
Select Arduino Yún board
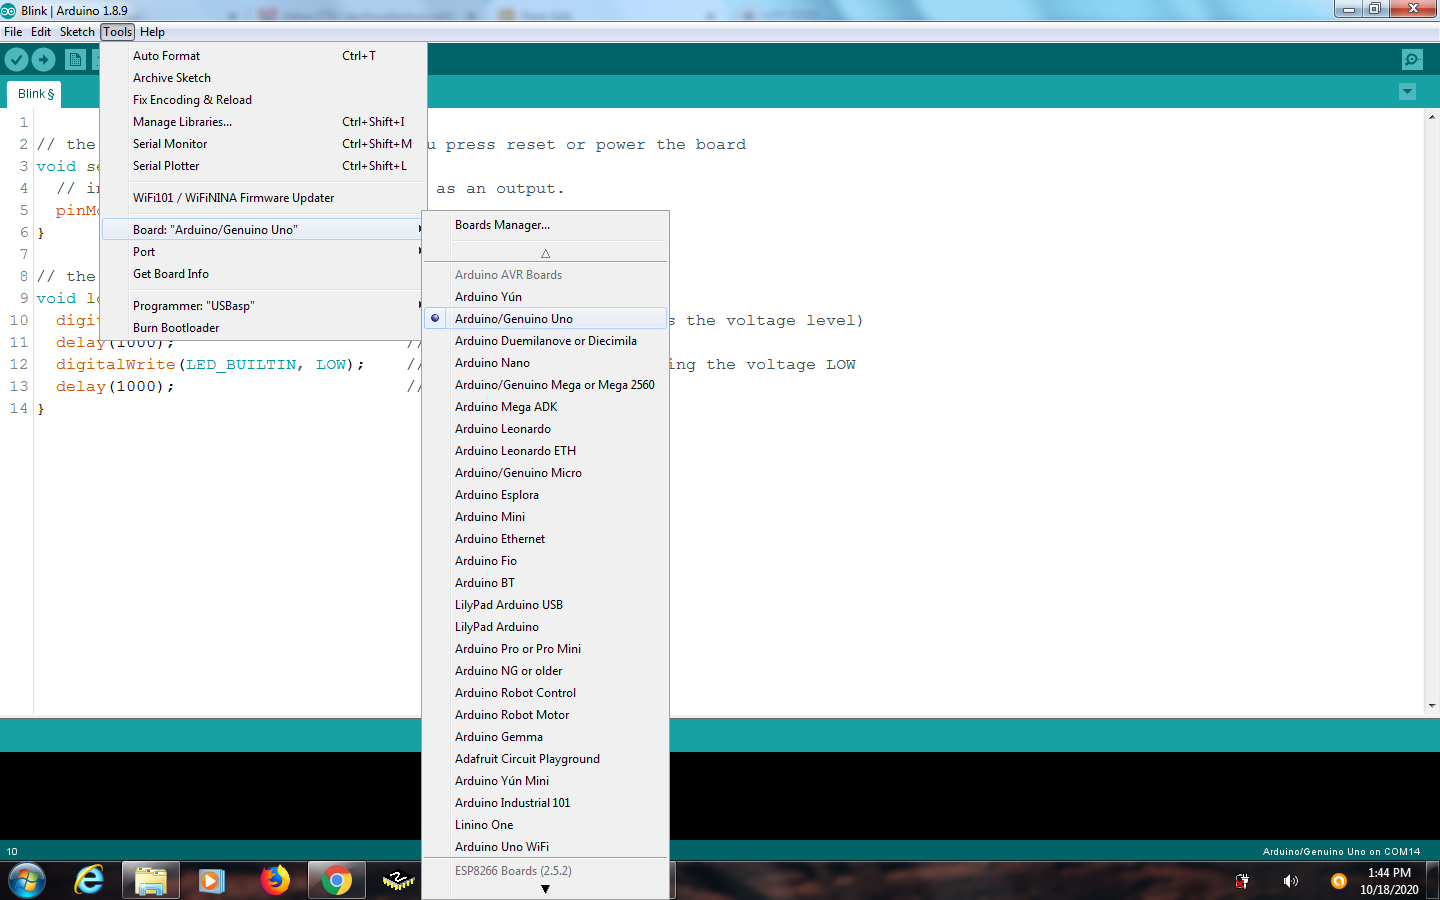click(x=545, y=297)
